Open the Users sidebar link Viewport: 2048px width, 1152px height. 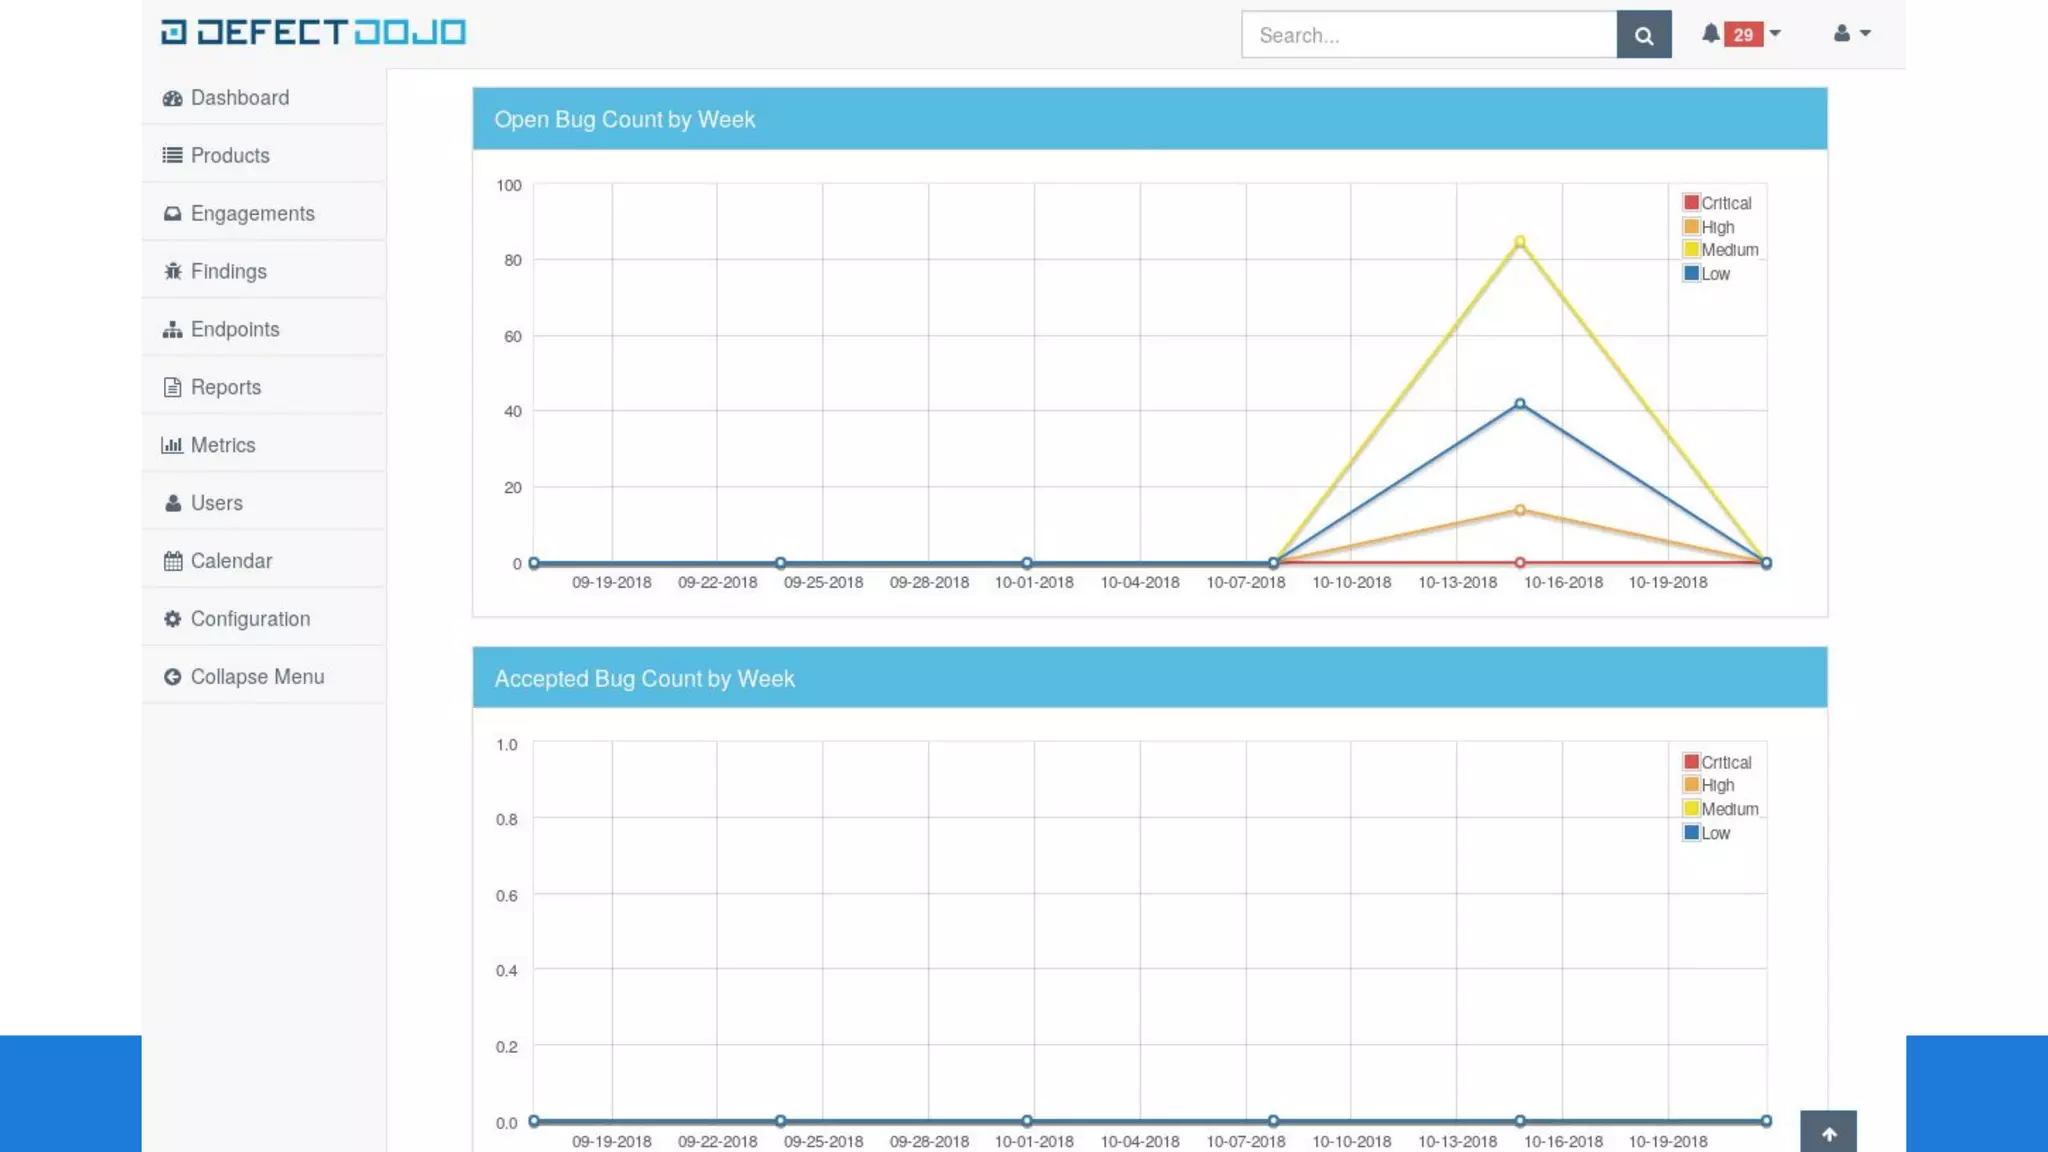pyautogui.click(x=216, y=503)
